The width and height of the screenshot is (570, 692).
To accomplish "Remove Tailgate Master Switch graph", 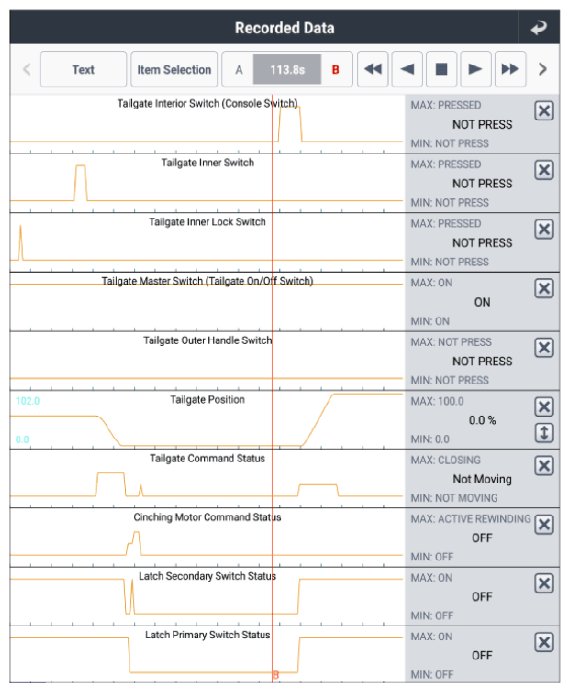I will 544,289.
